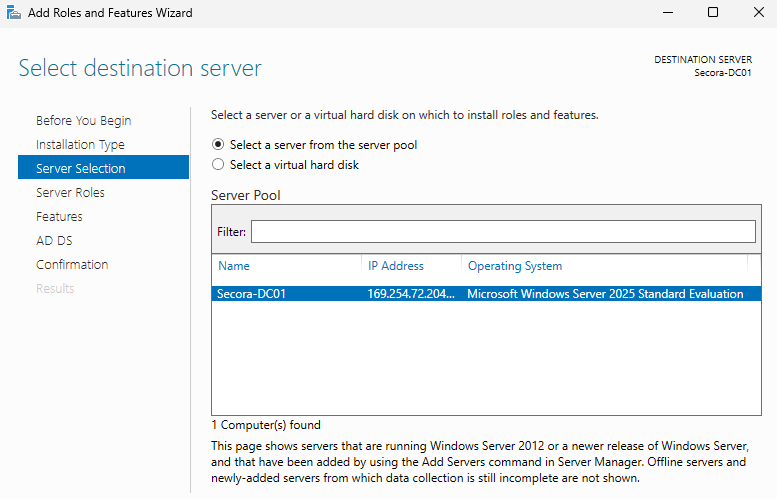The height and width of the screenshot is (499, 777).
Task: Navigate to the Features step
Action: tap(59, 217)
